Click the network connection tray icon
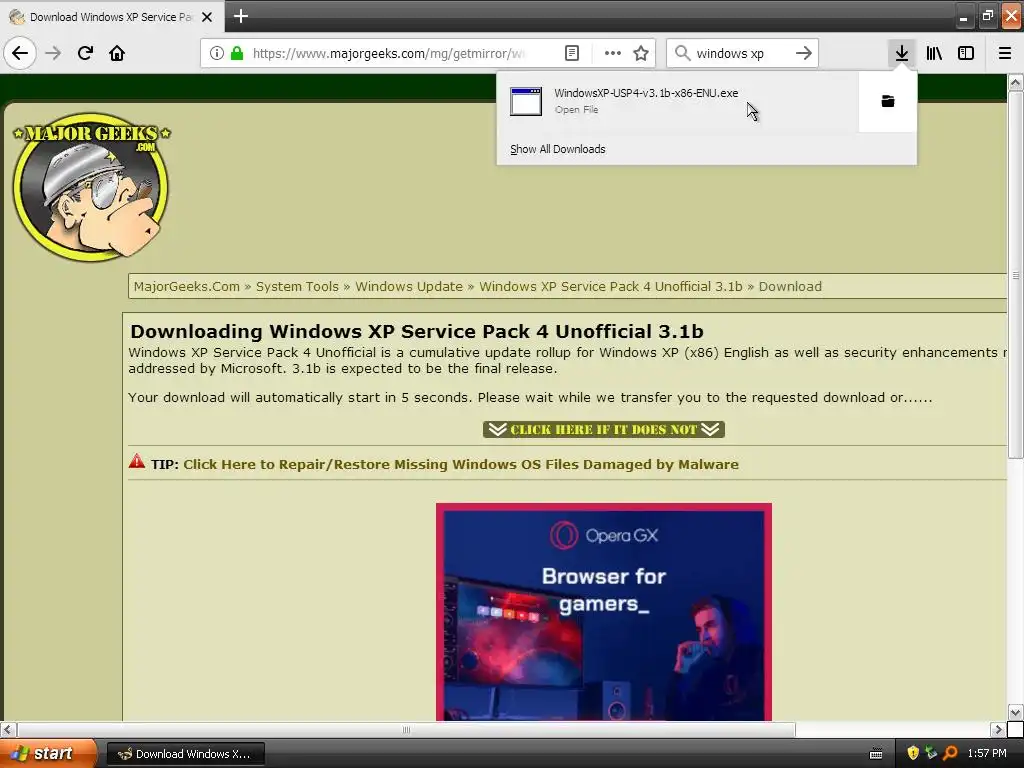 point(932,754)
